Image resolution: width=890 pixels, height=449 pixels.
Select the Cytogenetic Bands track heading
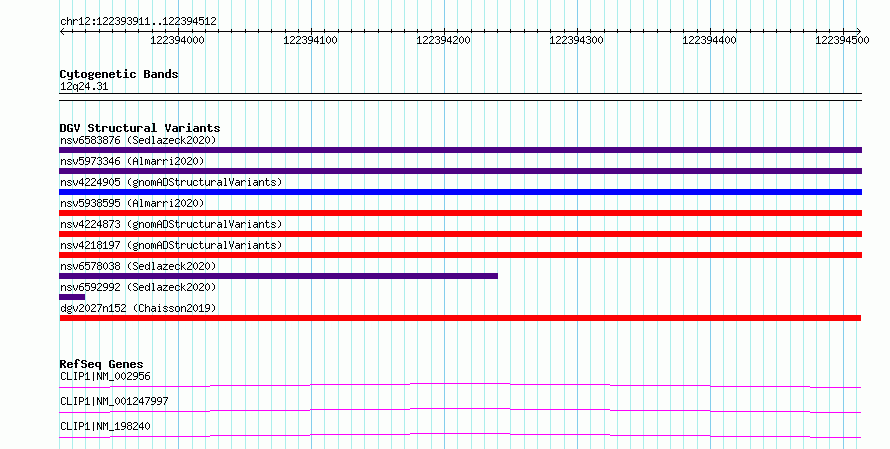[119, 74]
